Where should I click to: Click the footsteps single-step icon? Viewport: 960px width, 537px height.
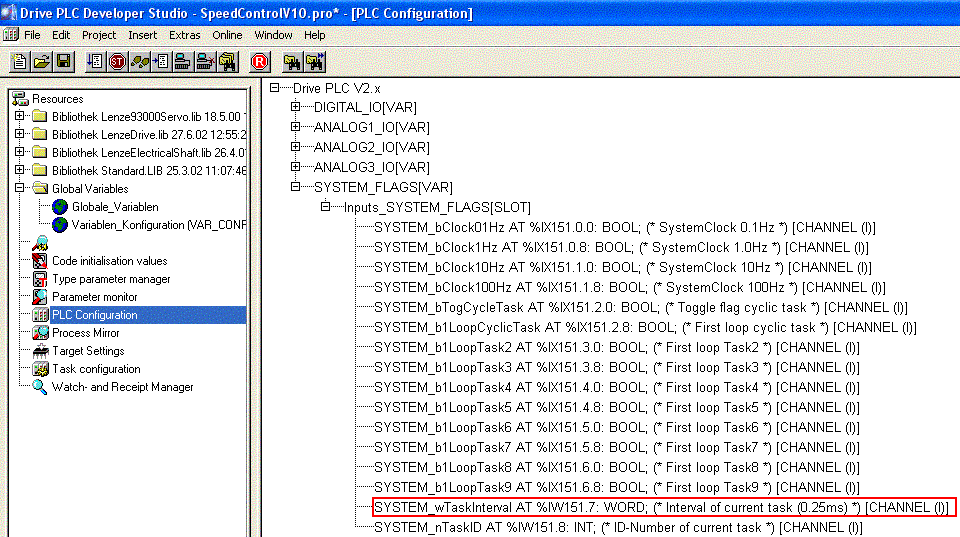(140, 62)
